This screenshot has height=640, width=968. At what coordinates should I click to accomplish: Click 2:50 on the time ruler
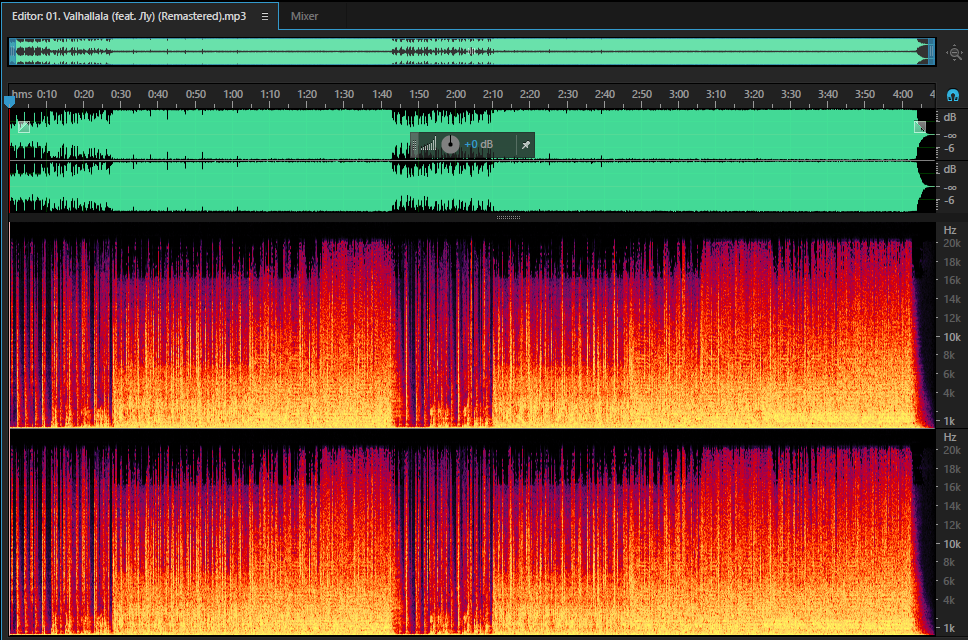[x=641, y=94]
